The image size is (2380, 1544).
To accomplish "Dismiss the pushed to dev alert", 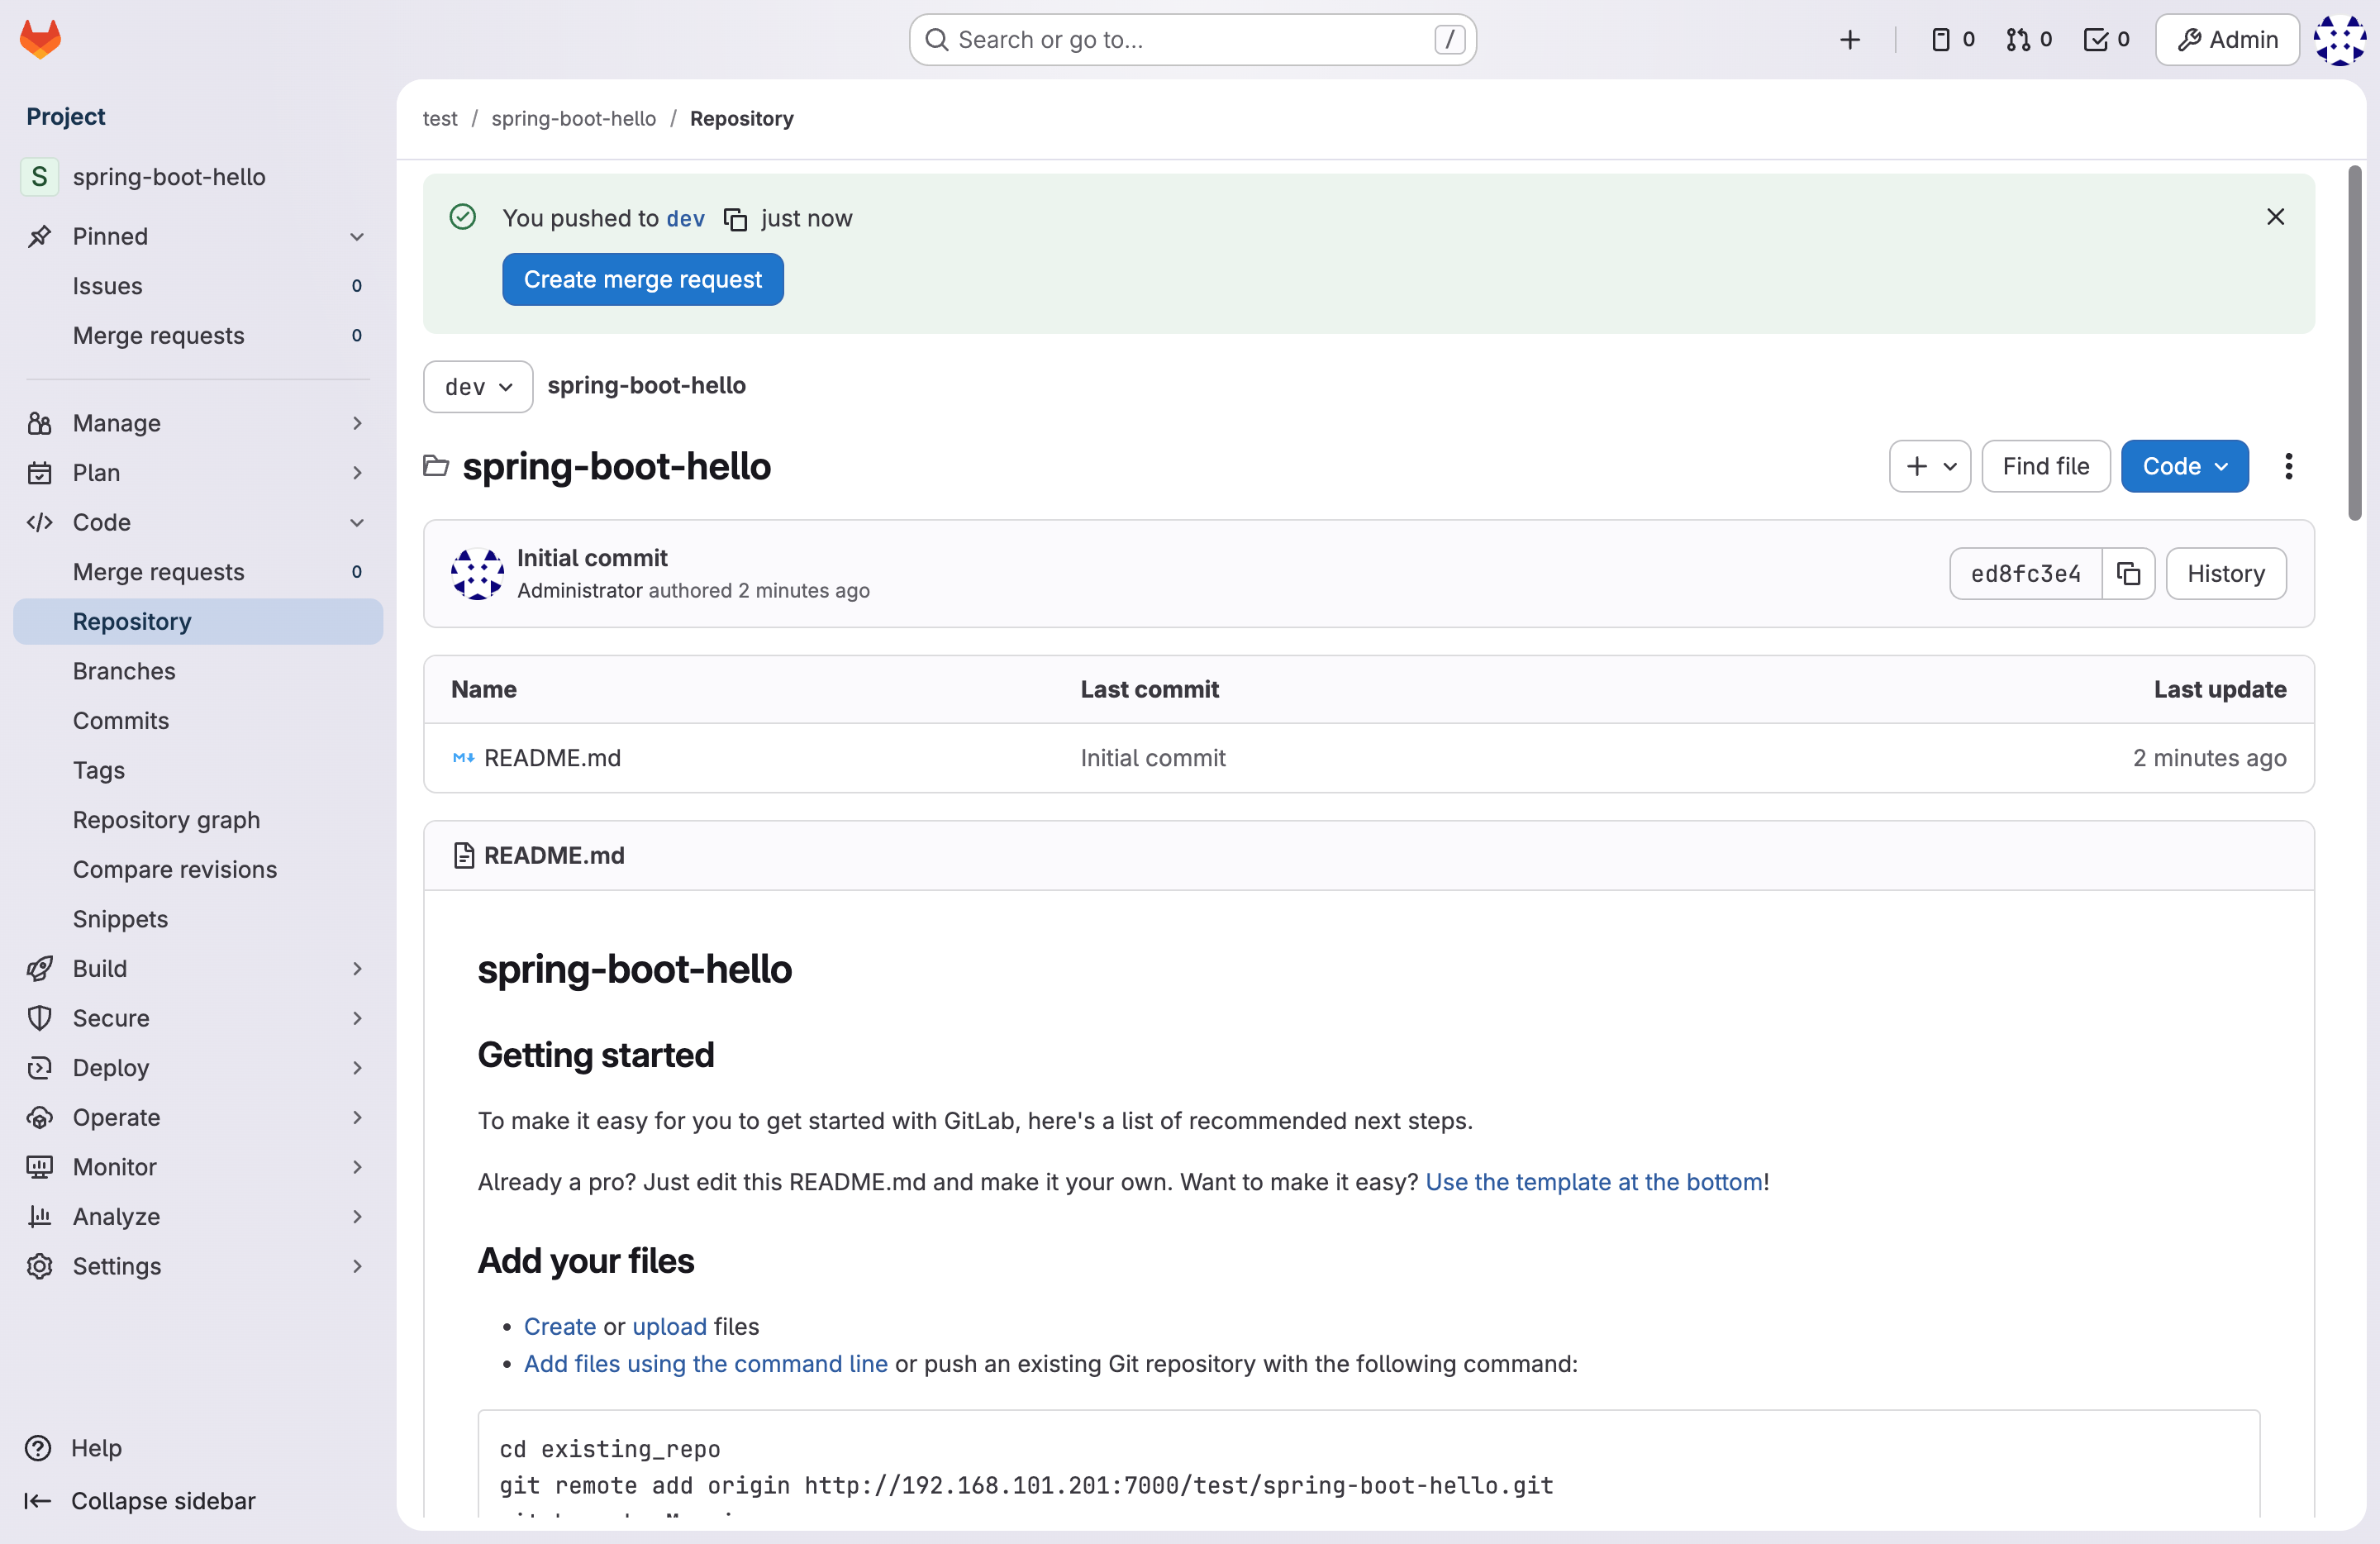I will point(2275,217).
